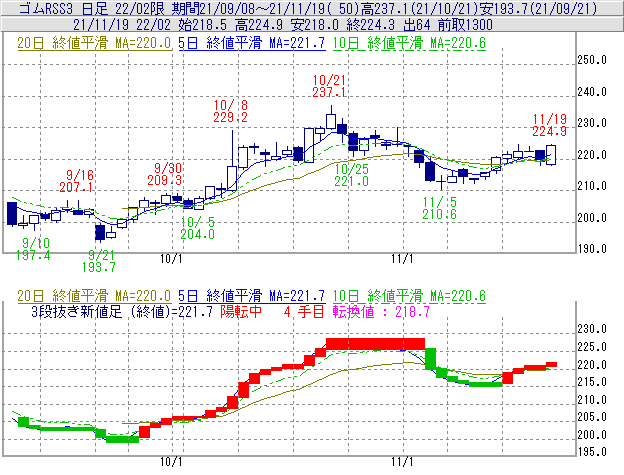
Task: Click the red 陽転中 status text
Action: tap(241, 311)
